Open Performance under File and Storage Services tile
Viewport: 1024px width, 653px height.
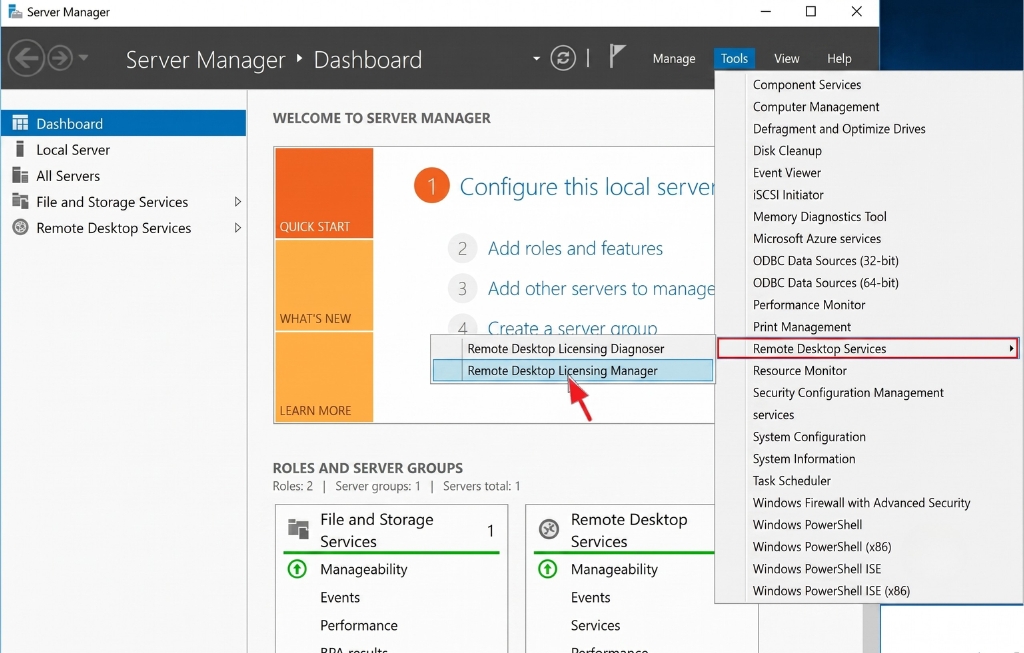[359, 626]
